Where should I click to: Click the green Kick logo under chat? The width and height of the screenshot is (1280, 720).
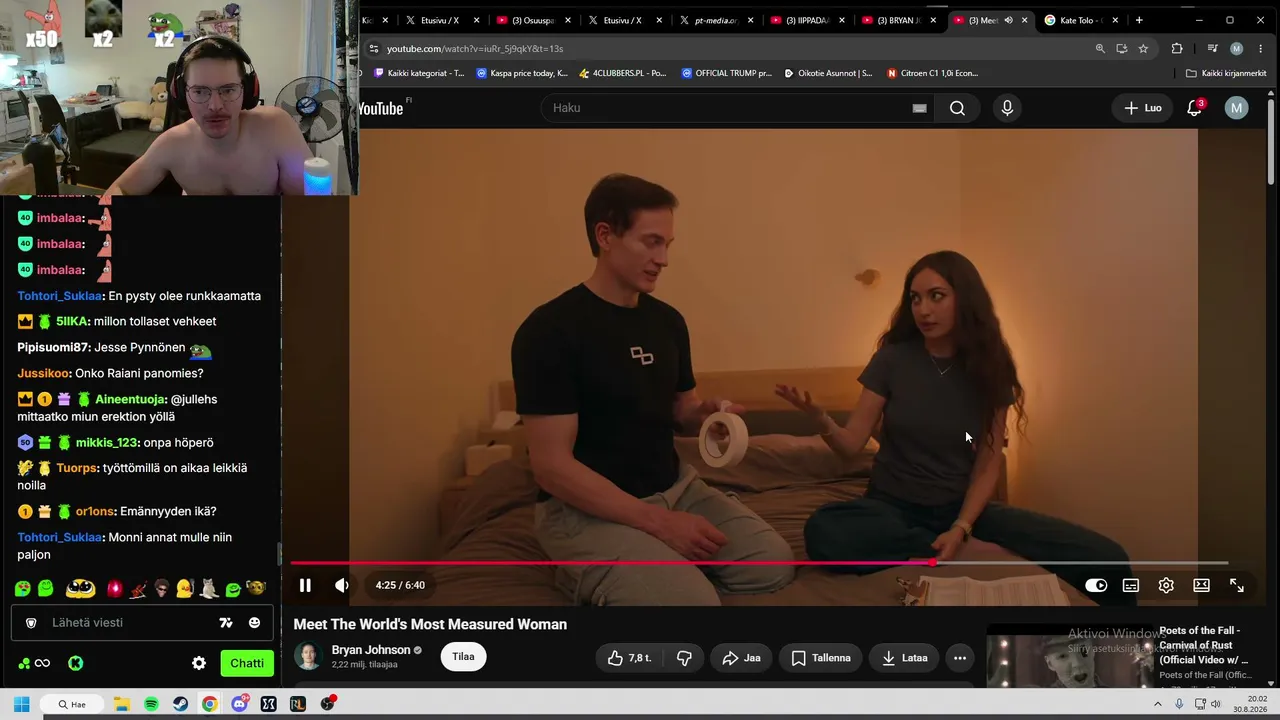(x=75, y=663)
